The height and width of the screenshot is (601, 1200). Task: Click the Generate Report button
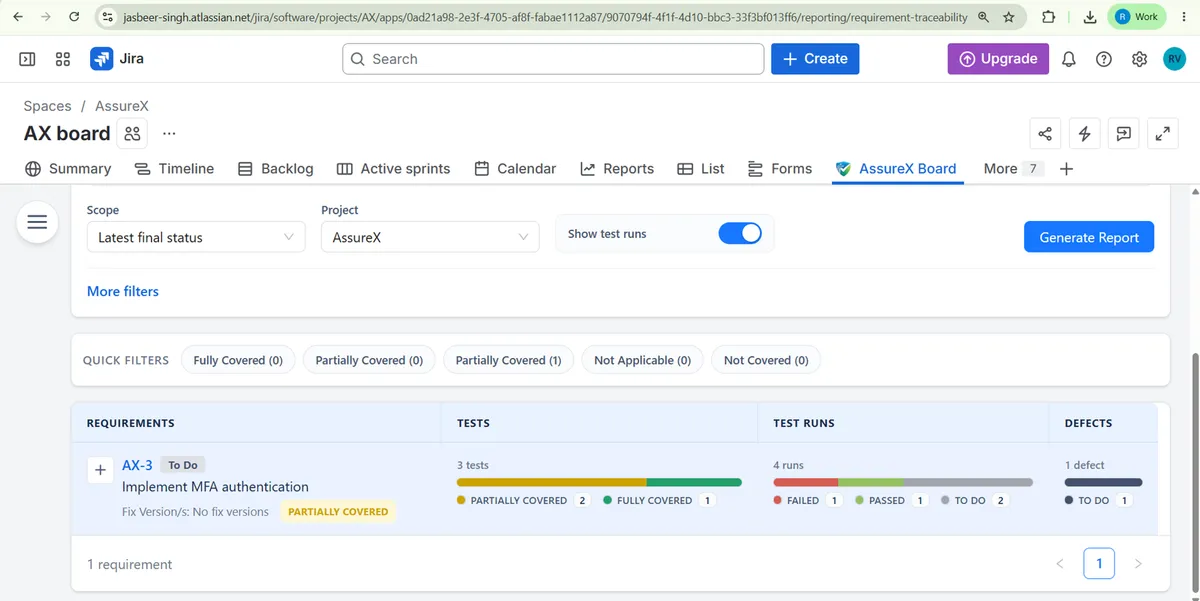[1089, 237]
